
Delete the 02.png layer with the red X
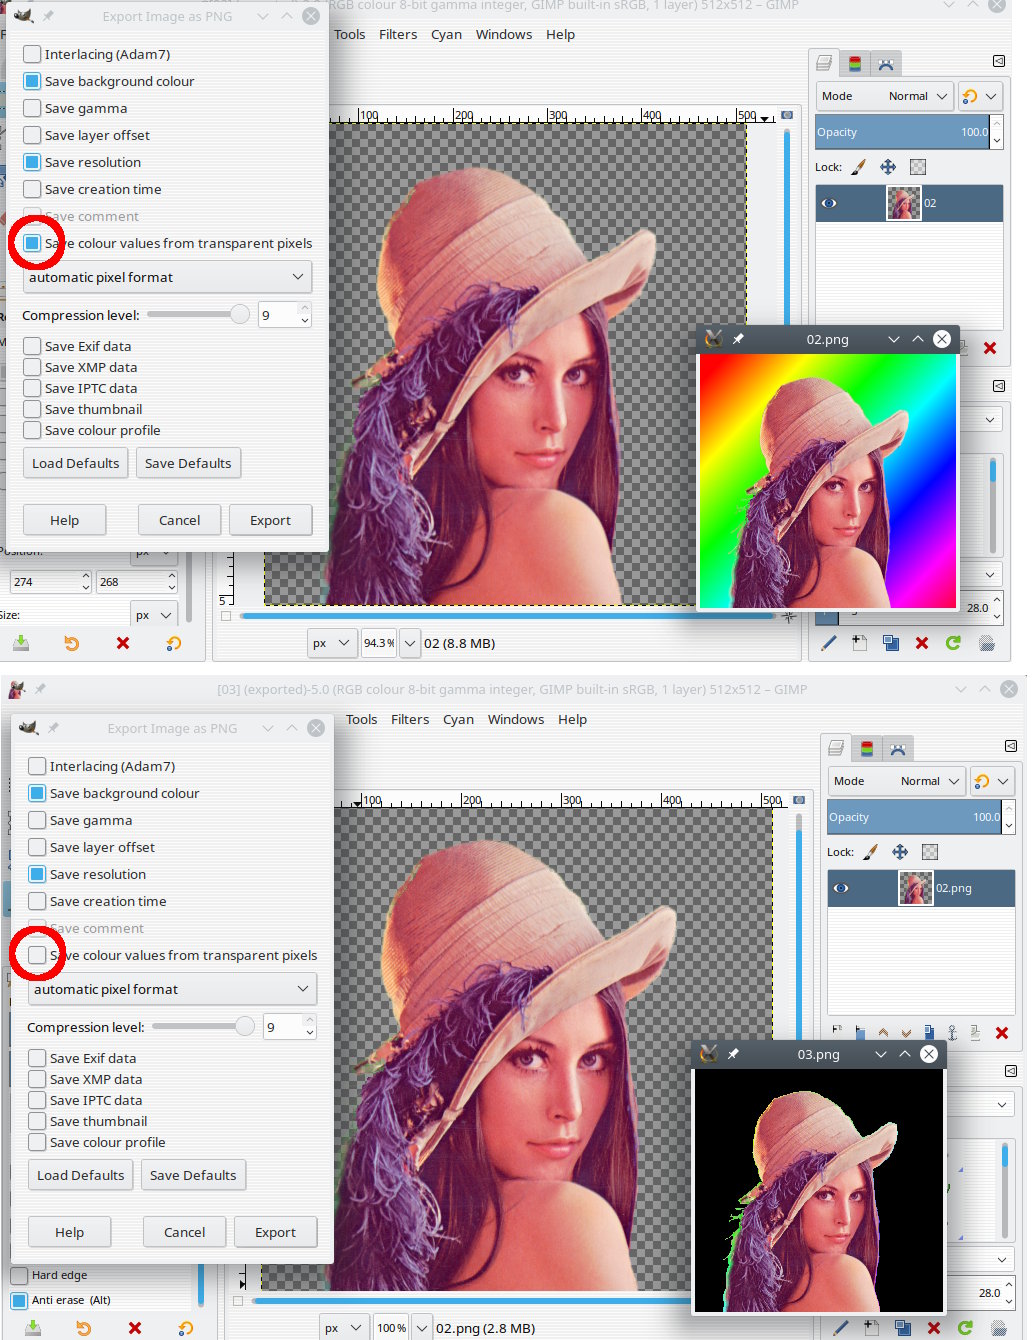(1002, 1032)
